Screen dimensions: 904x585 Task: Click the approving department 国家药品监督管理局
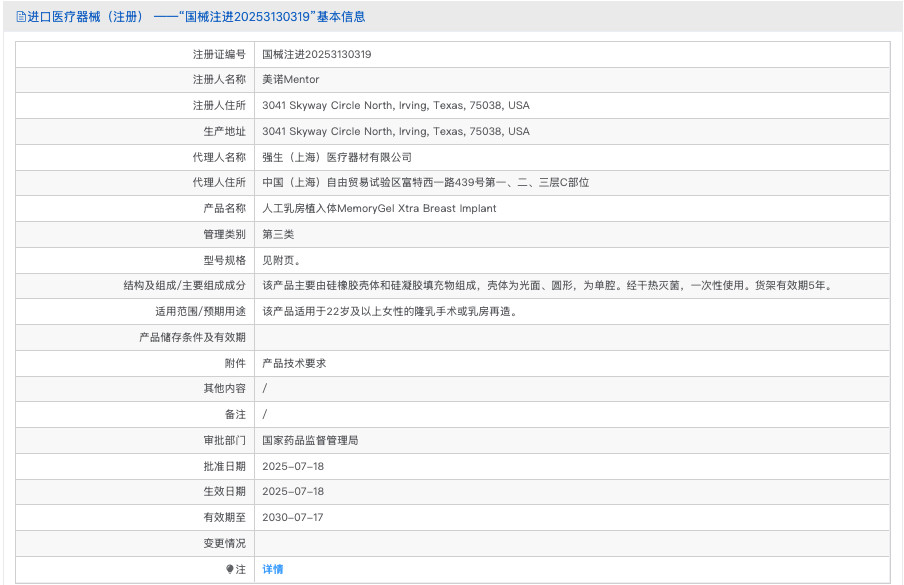point(310,440)
